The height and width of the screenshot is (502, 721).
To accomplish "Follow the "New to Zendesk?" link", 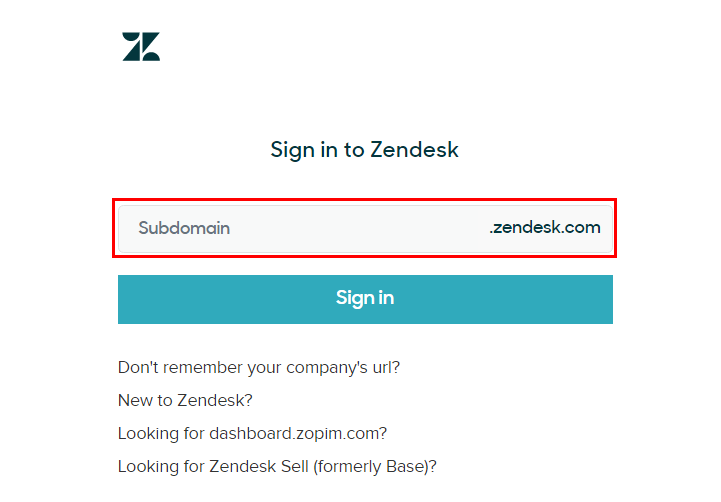I will tap(185, 400).
